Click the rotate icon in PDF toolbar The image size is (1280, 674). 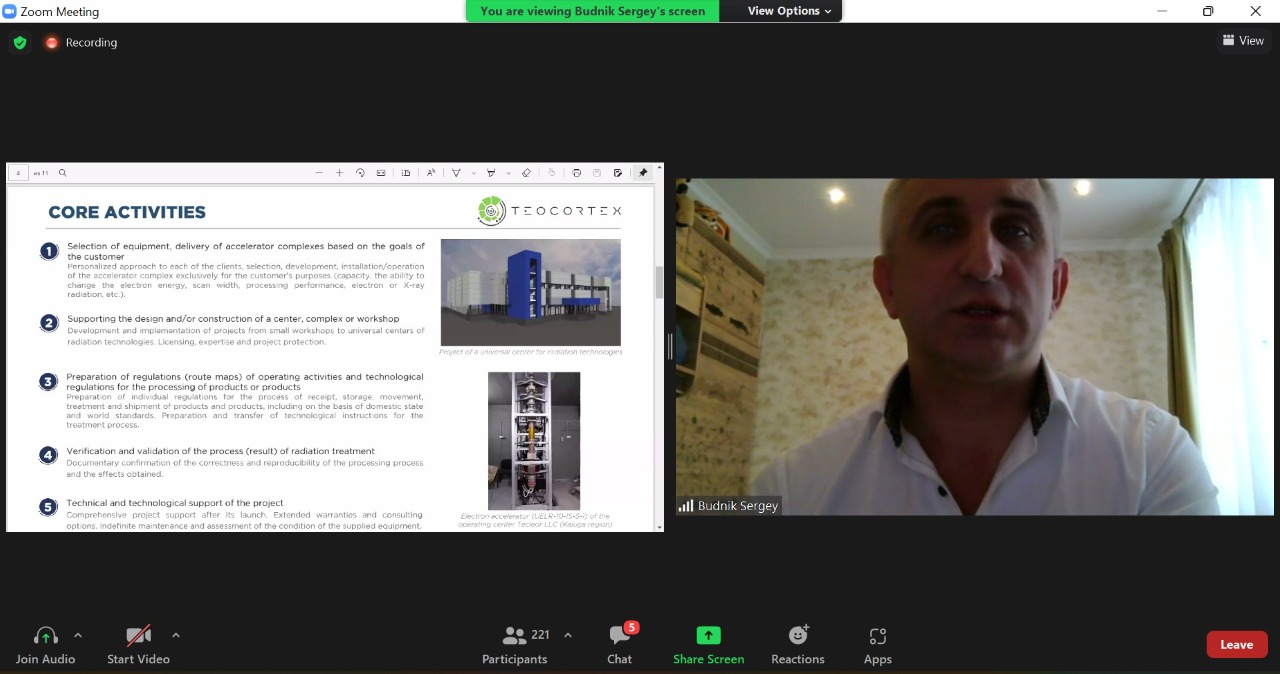click(x=360, y=173)
